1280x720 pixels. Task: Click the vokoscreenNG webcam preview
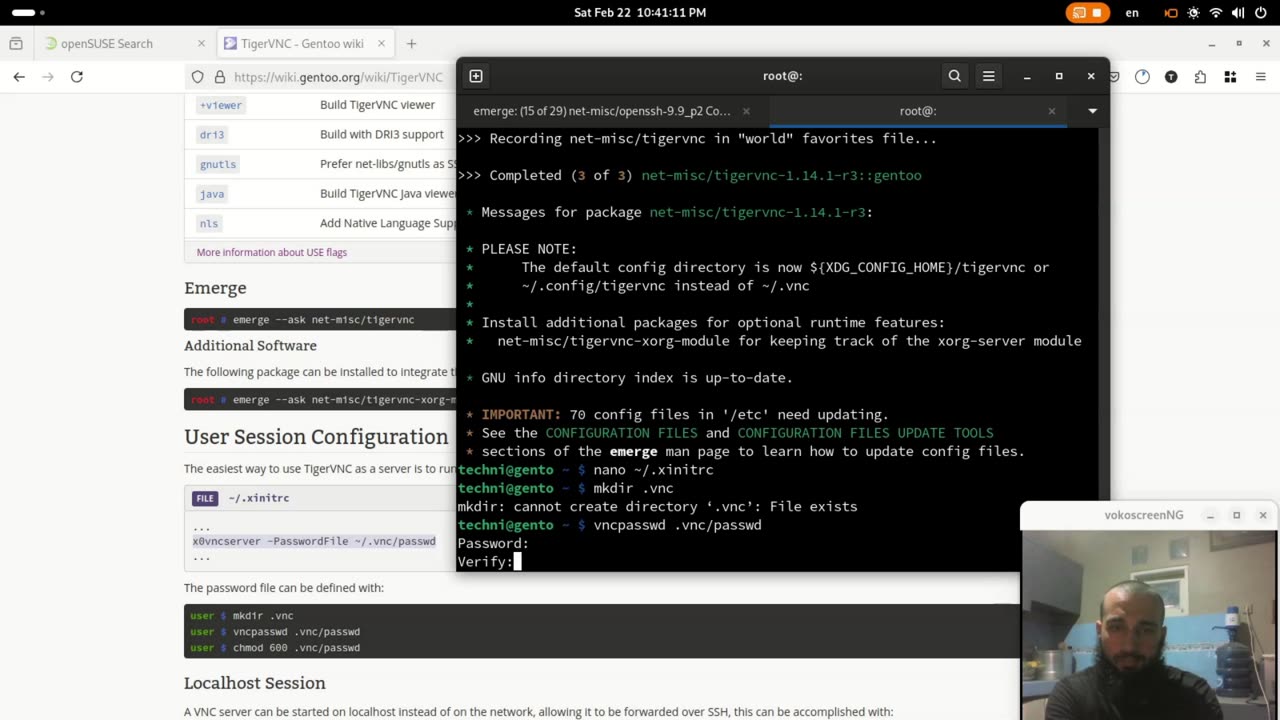pos(1148,624)
